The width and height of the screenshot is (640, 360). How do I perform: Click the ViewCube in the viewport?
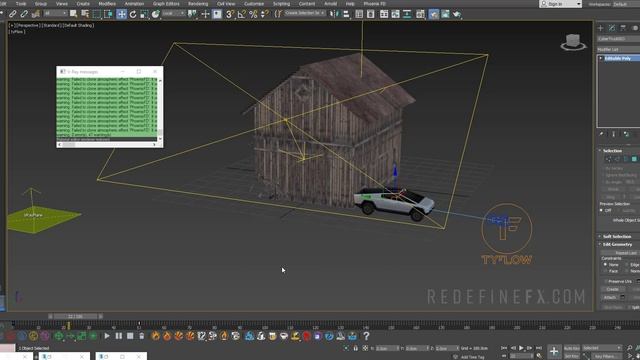(573, 42)
